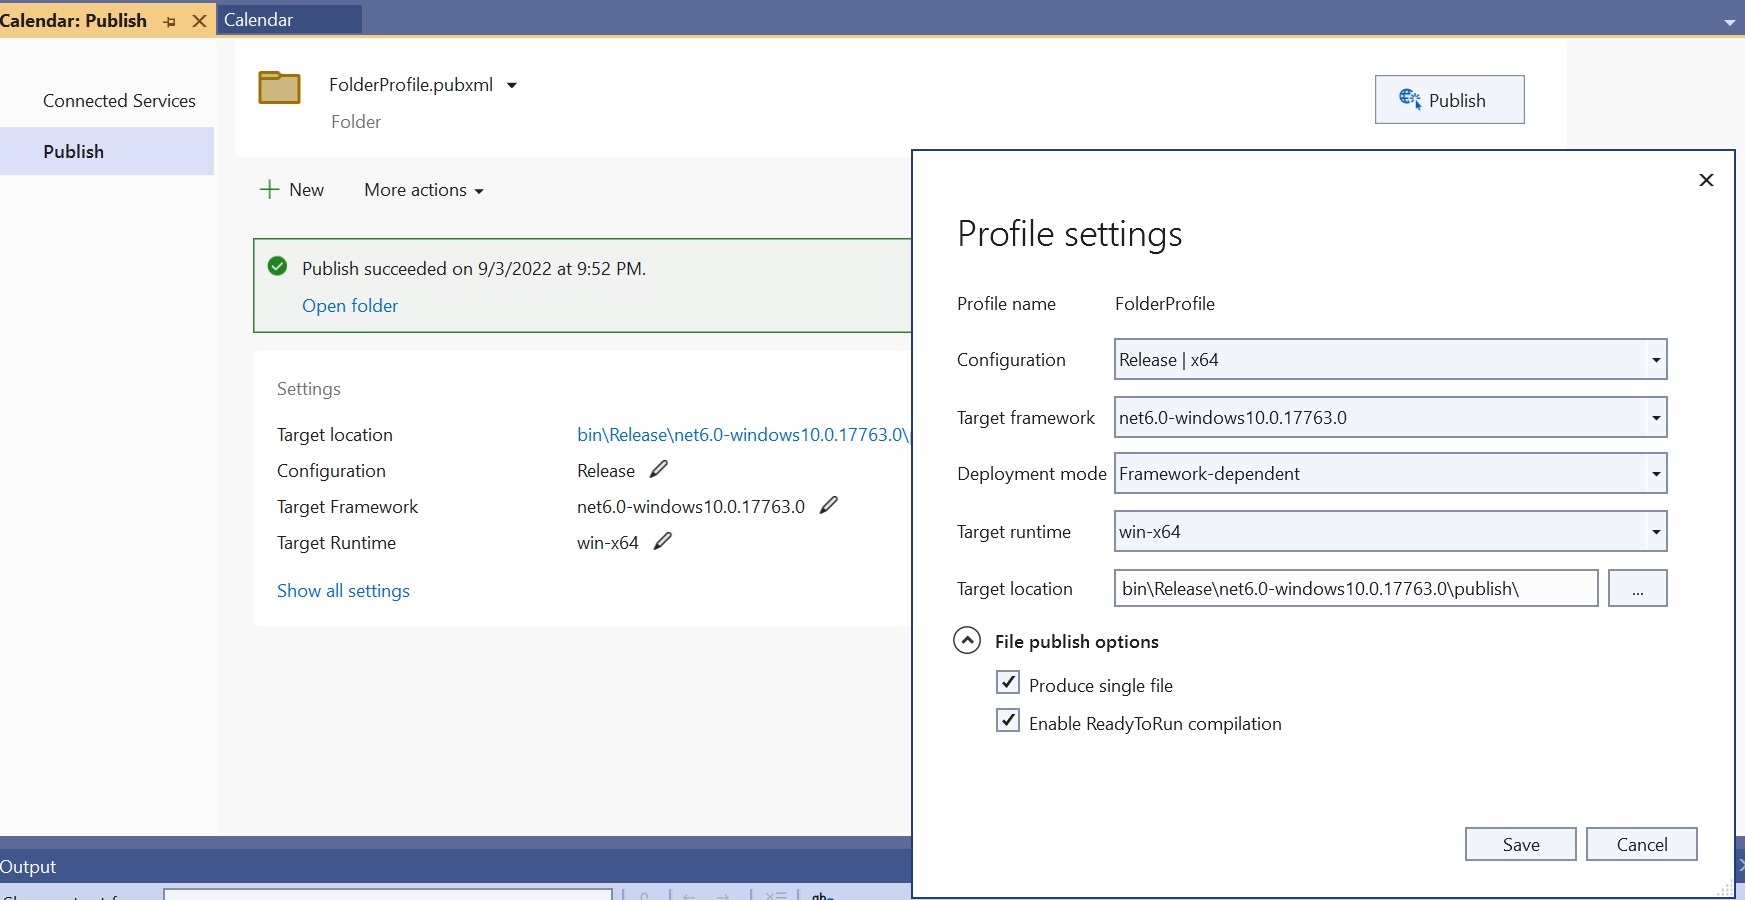Click the folder icon above FolderProfile.pubxml
The width and height of the screenshot is (1745, 900).
point(280,87)
